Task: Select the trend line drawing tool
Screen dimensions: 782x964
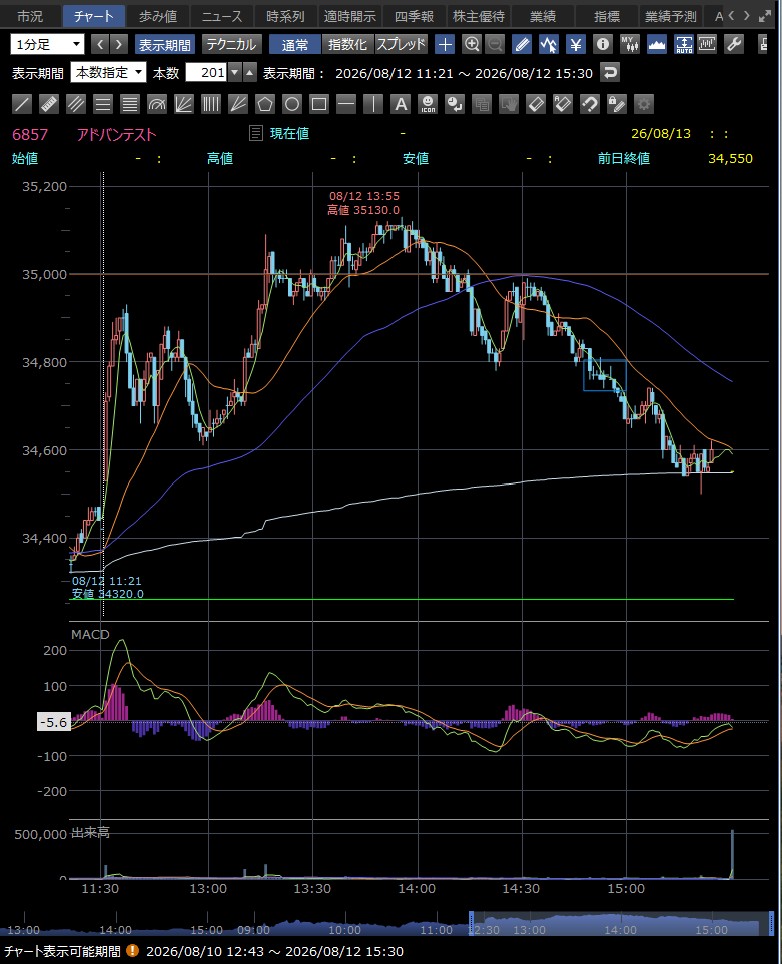Action: pos(22,104)
